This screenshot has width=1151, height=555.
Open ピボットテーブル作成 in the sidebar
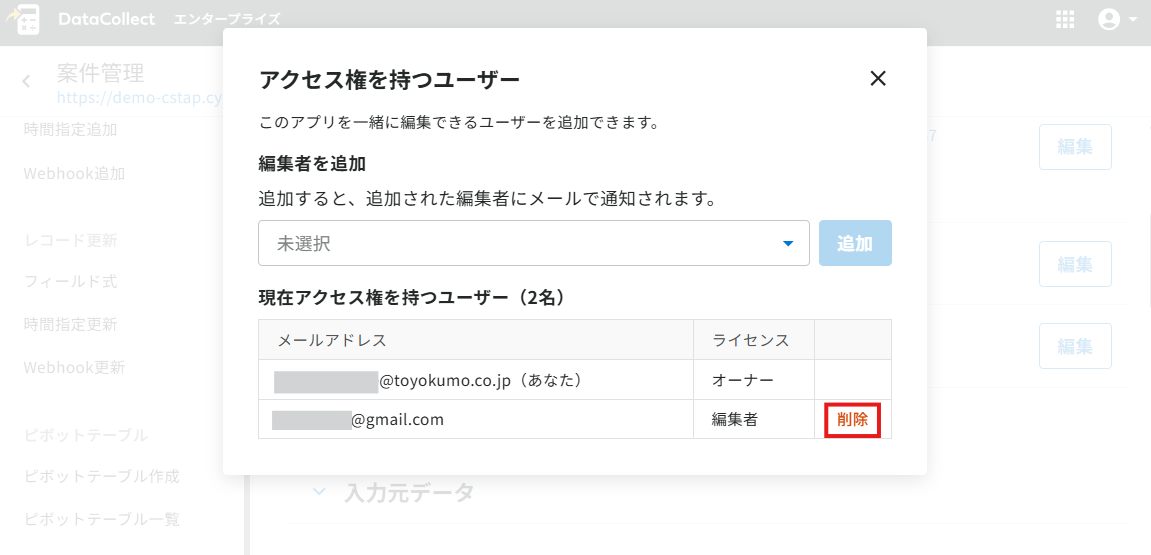[101, 476]
